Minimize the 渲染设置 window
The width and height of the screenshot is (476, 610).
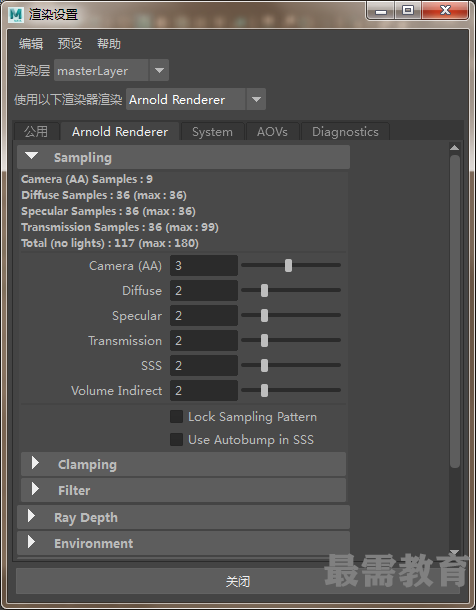pyautogui.click(x=381, y=11)
